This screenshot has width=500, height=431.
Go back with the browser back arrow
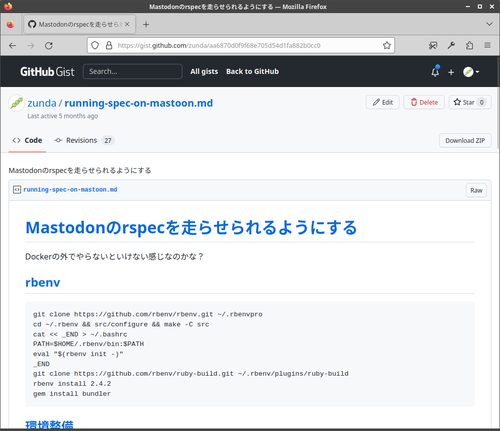tap(13, 46)
